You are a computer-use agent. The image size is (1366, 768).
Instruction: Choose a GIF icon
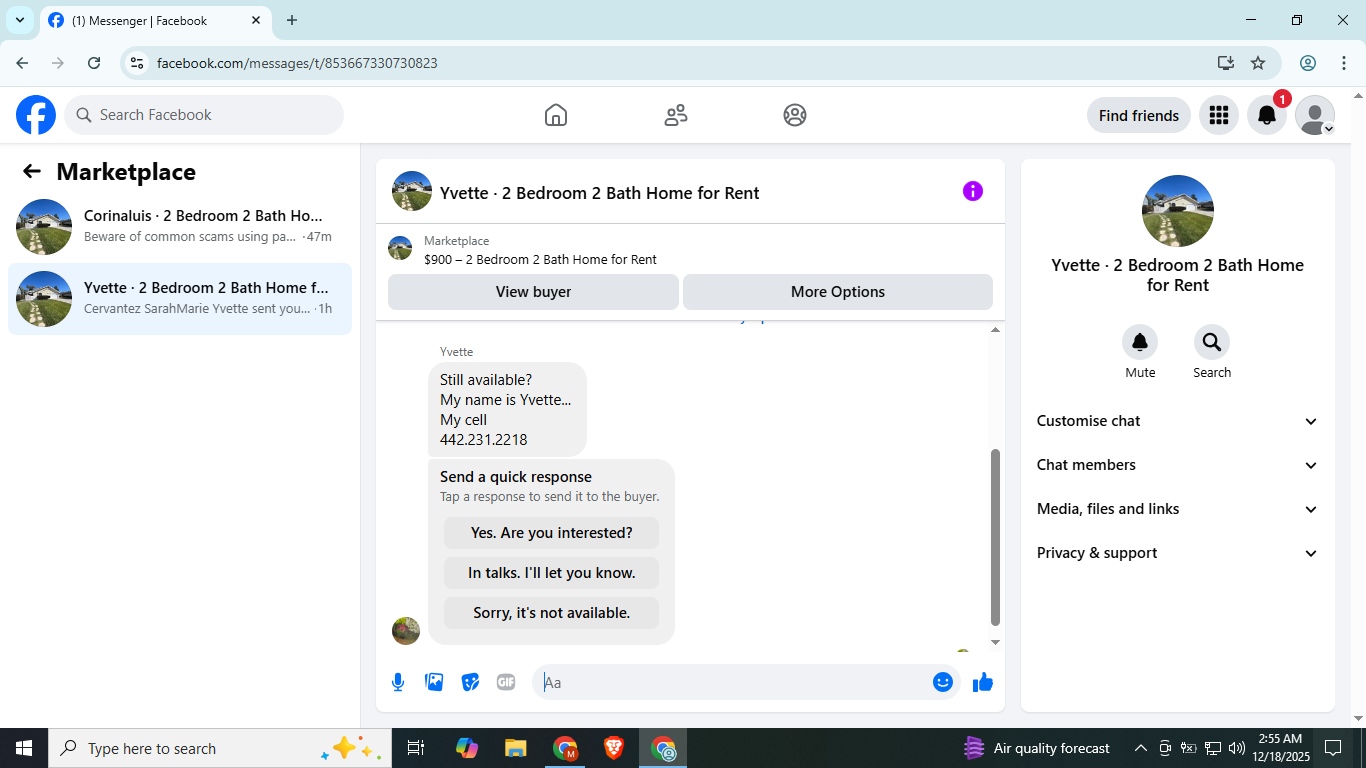(506, 682)
